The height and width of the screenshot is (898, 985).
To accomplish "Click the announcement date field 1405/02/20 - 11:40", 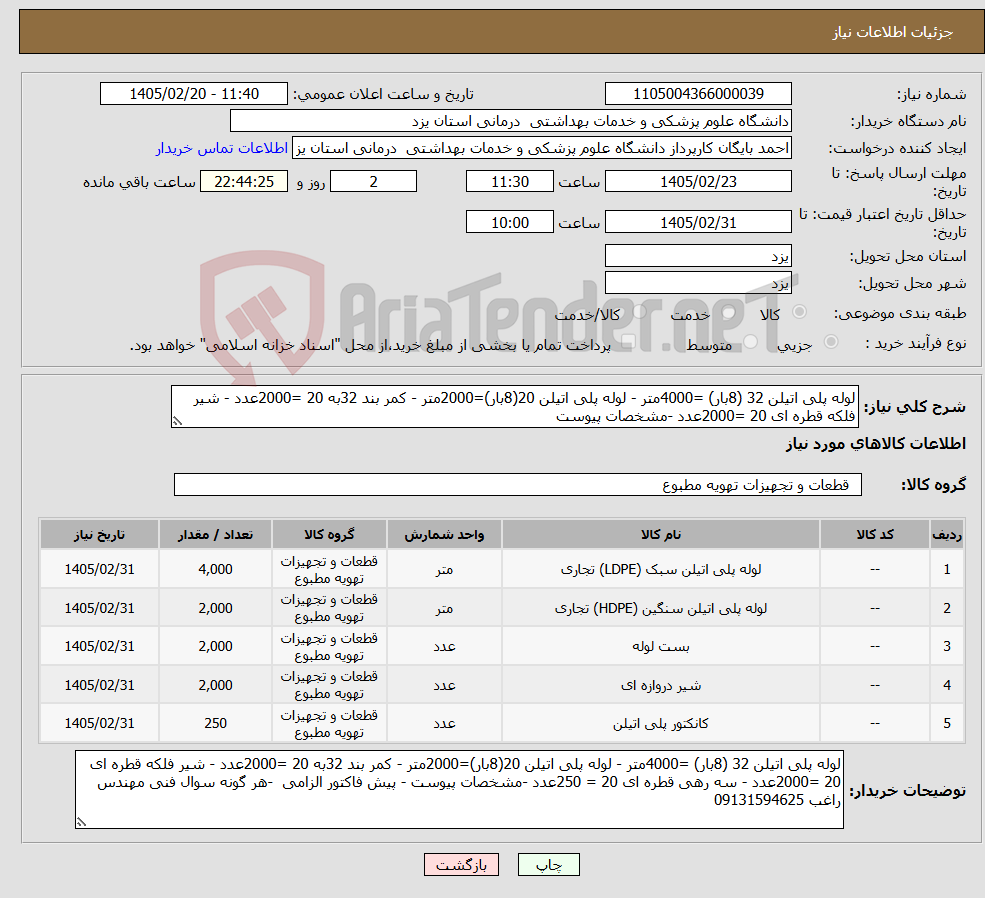I will click(x=193, y=94).
